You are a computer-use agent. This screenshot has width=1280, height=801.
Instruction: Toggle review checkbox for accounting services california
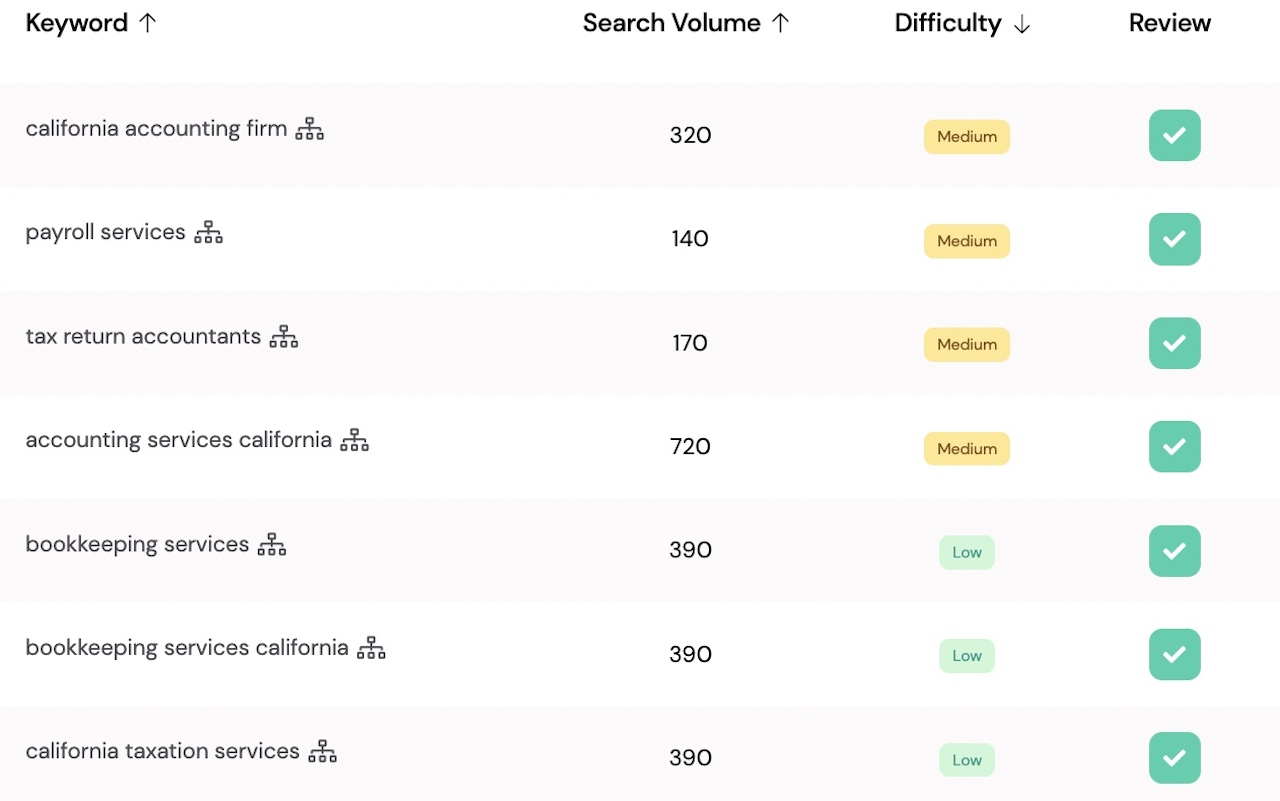click(1174, 447)
